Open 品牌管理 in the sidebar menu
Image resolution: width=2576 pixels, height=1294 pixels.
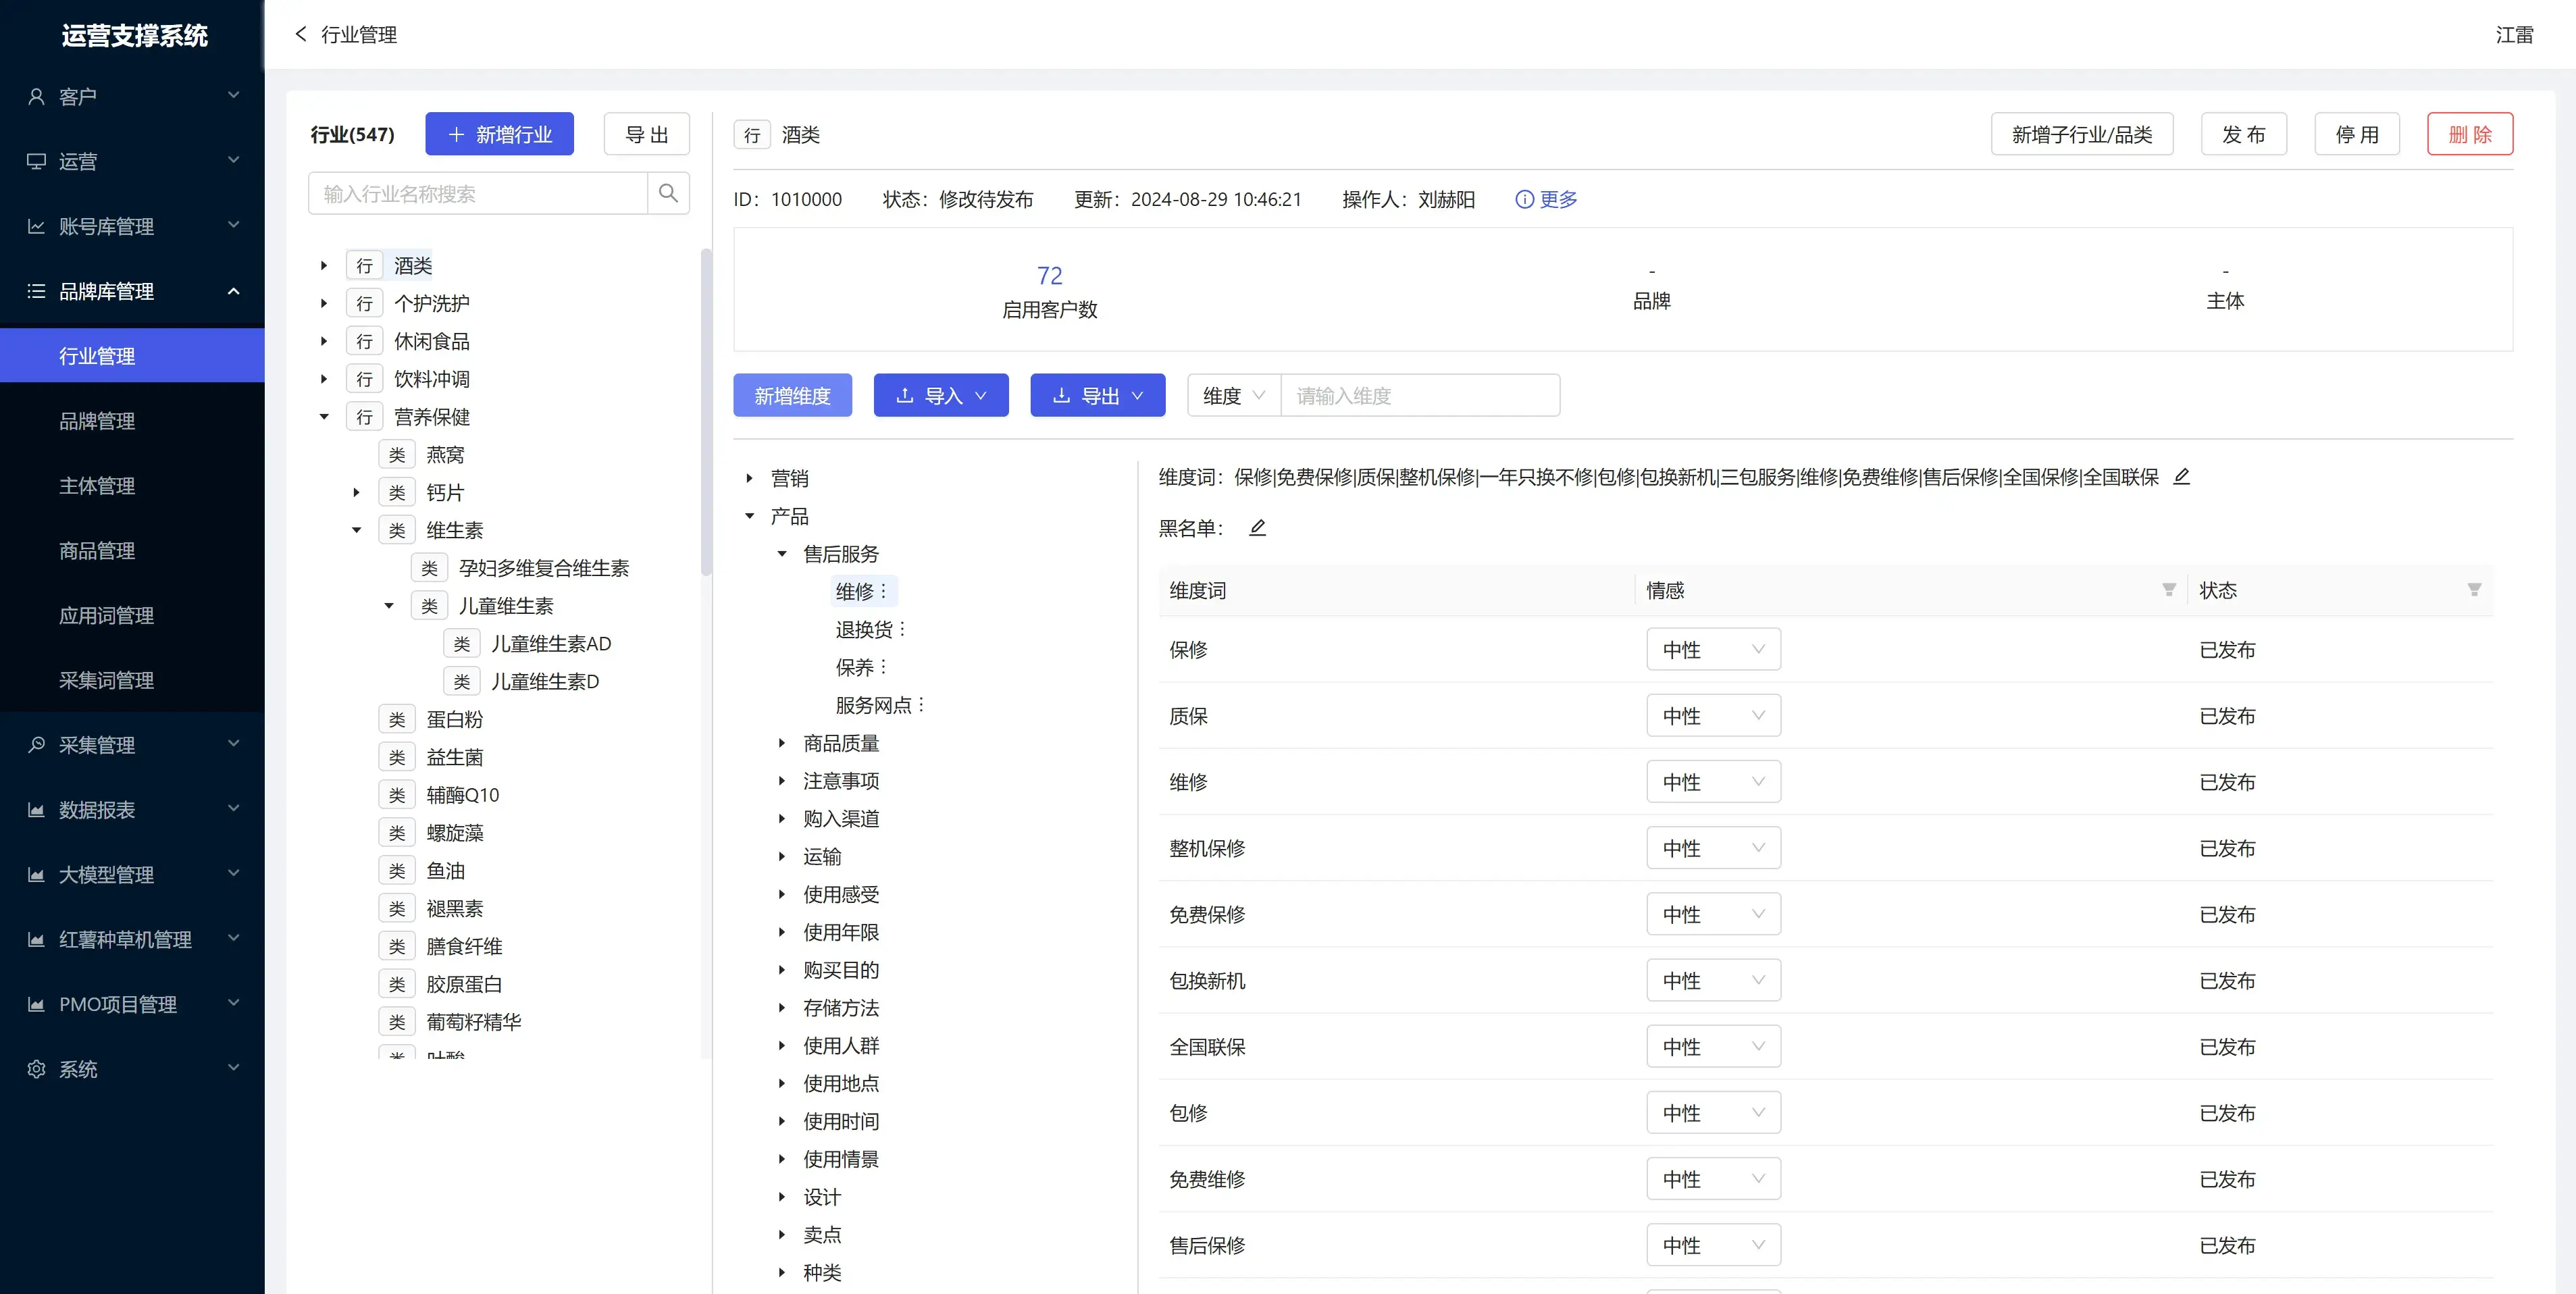tap(97, 421)
